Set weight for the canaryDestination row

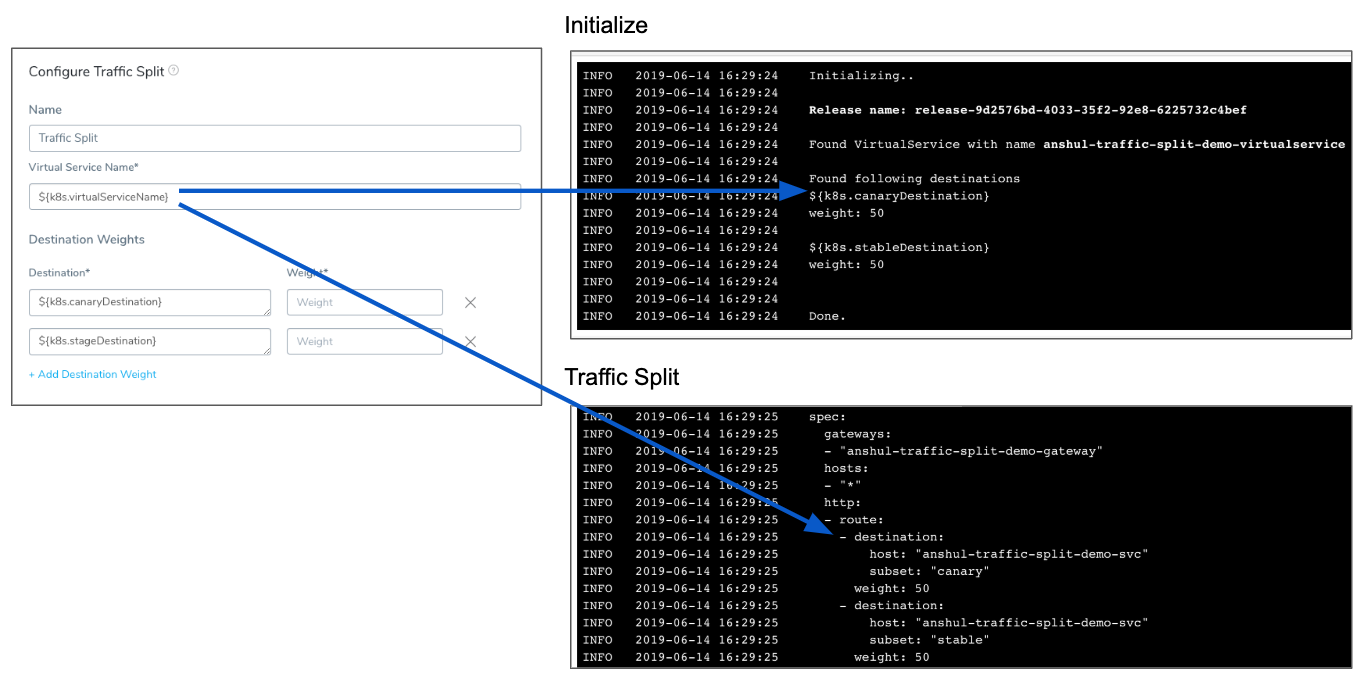(365, 302)
